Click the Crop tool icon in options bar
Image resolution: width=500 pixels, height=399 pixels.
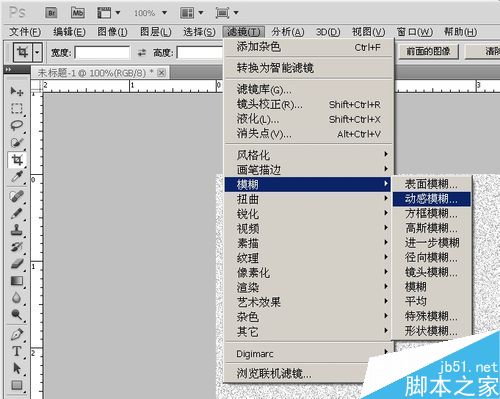(x=23, y=52)
